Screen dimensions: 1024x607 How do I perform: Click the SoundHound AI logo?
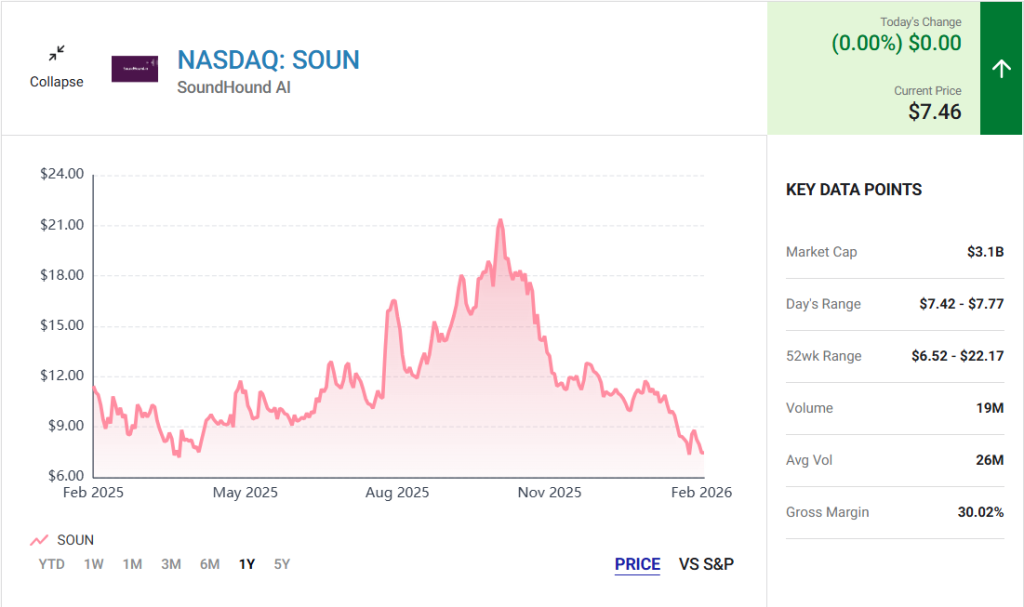click(x=136, y=68)
